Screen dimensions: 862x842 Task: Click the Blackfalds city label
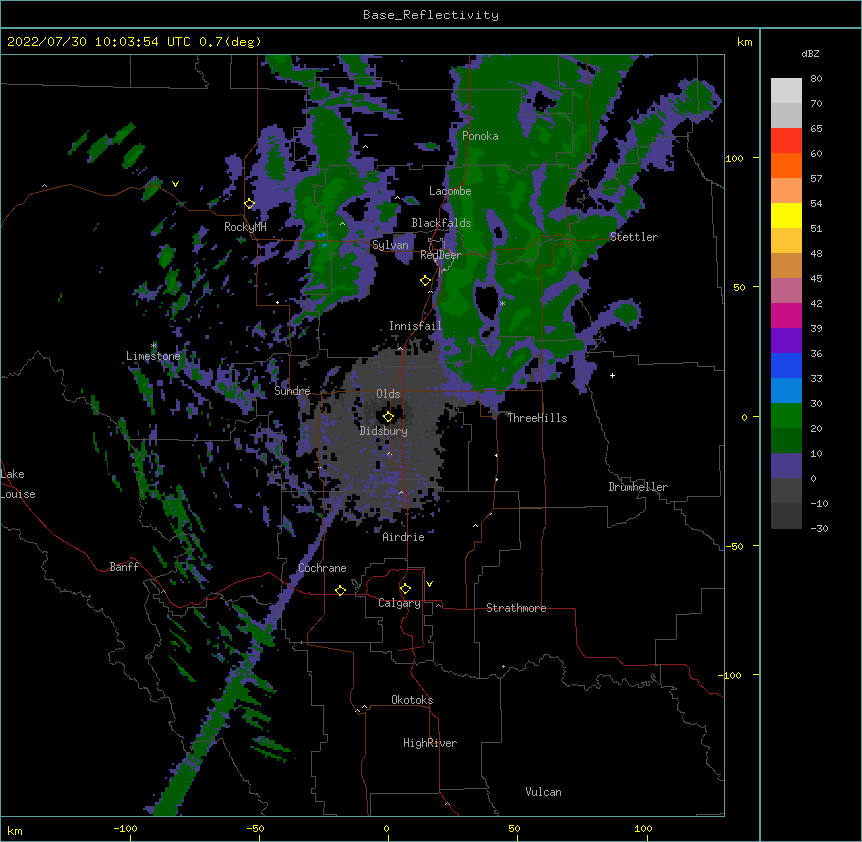click(441, 223)
